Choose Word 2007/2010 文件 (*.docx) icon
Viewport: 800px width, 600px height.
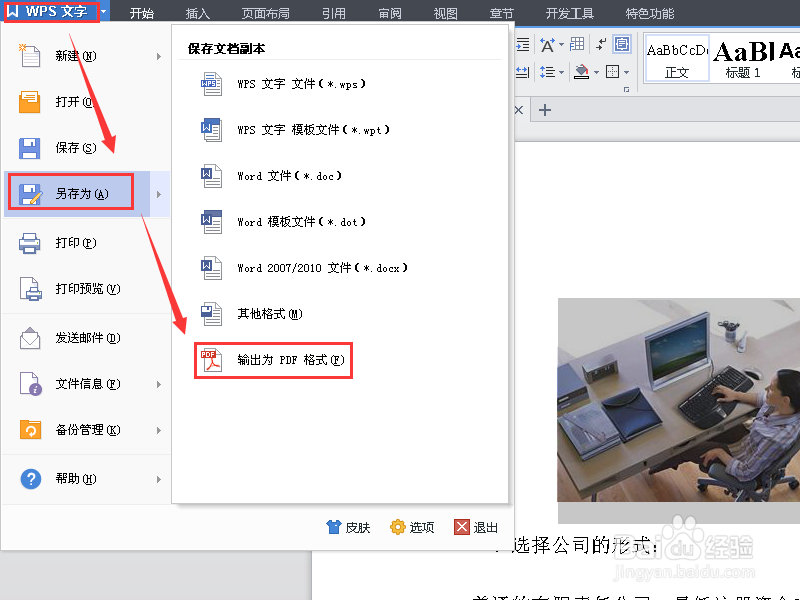[211, 268]
